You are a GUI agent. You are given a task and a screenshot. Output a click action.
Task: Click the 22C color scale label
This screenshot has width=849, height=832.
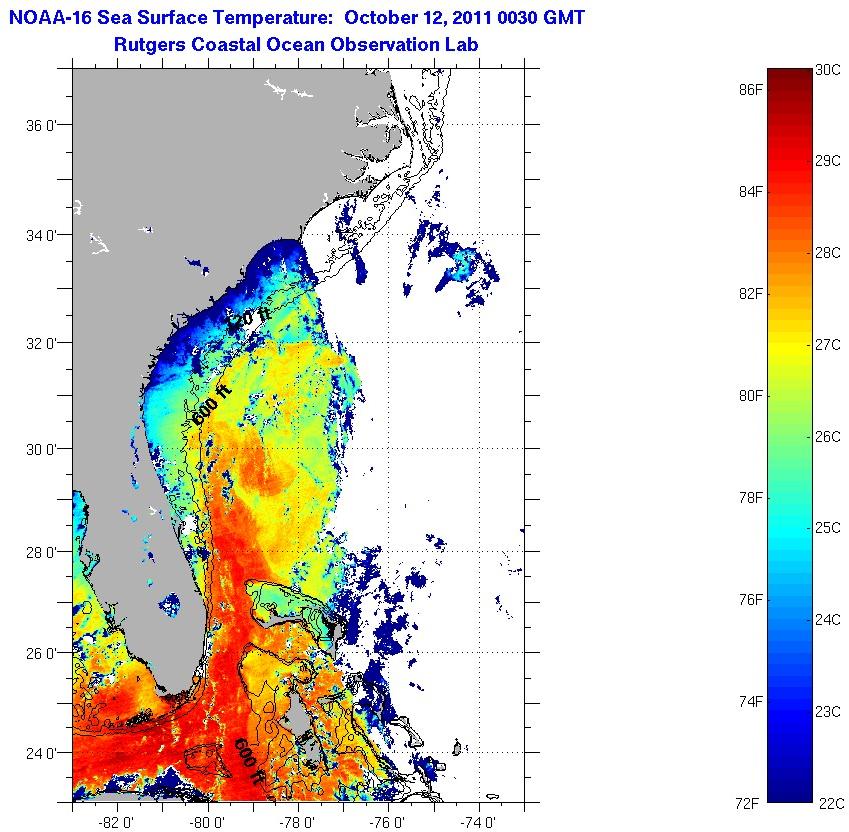[832, 803]
